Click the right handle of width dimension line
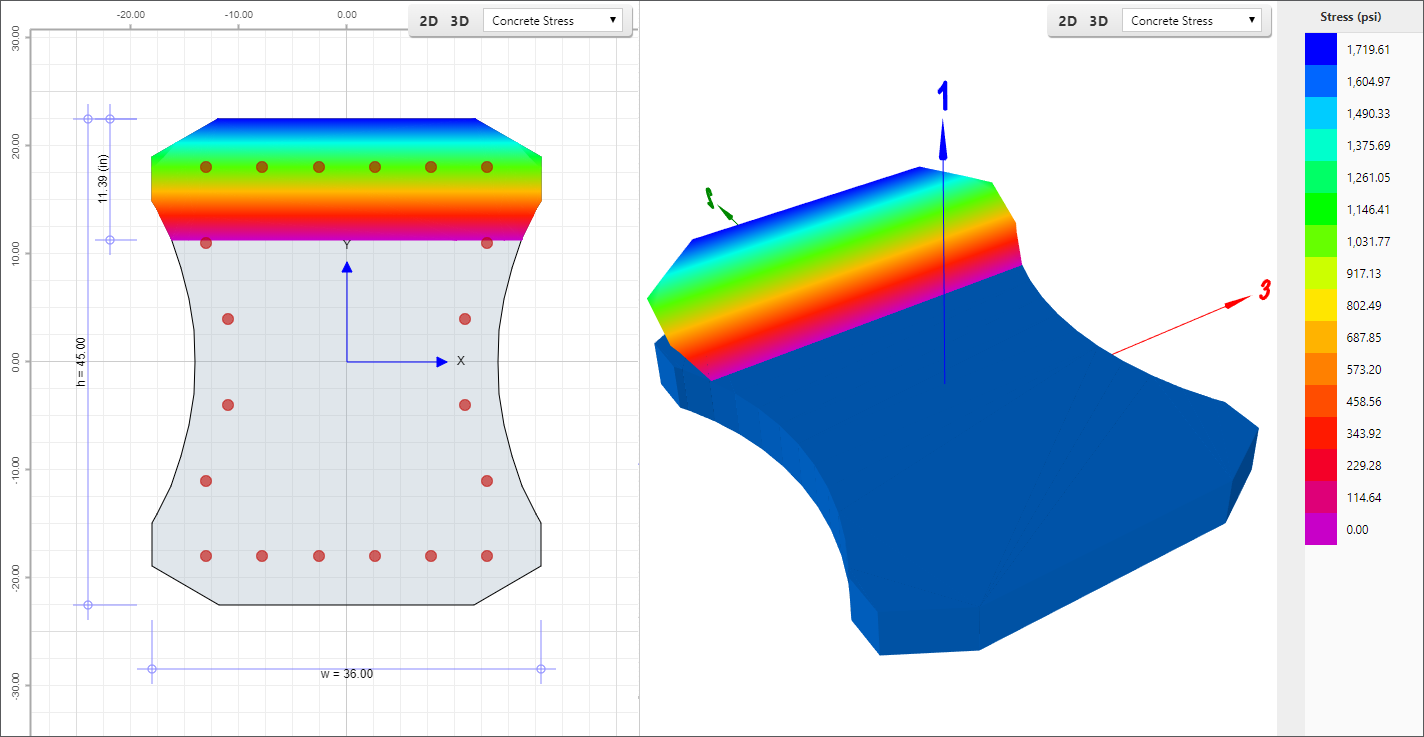The width and height of the screenshot is (1424, 737). 541,669
